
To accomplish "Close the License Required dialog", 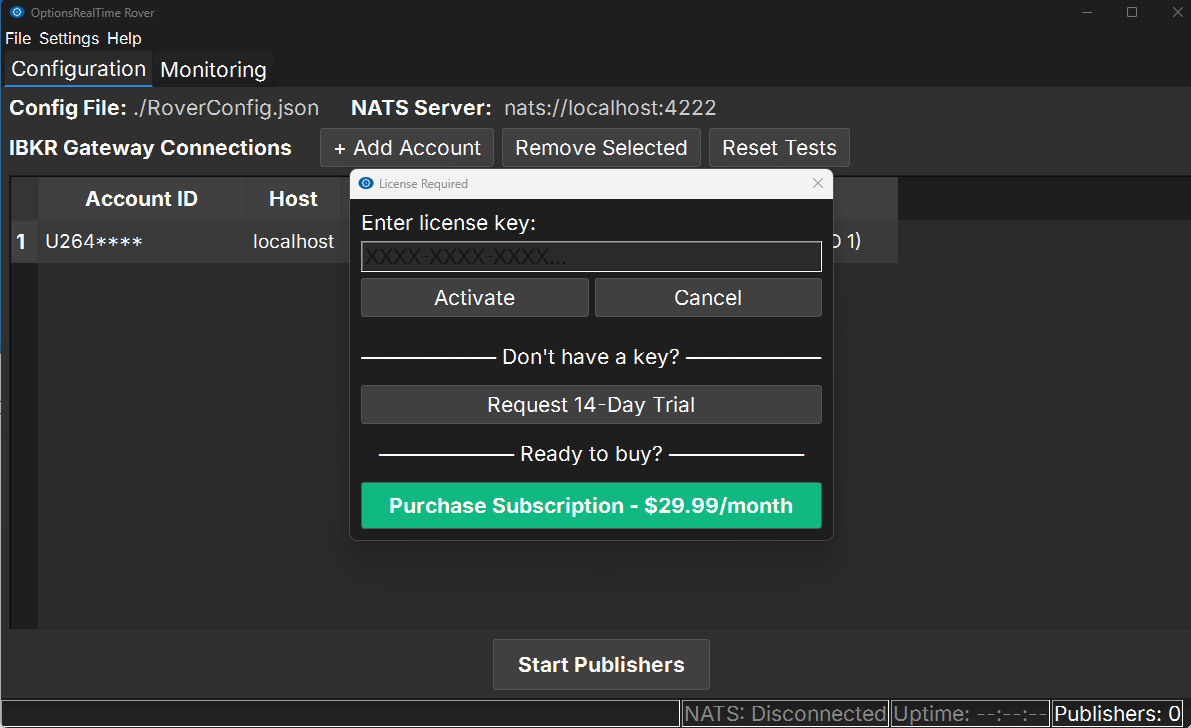I will click(x=818, y=184).
